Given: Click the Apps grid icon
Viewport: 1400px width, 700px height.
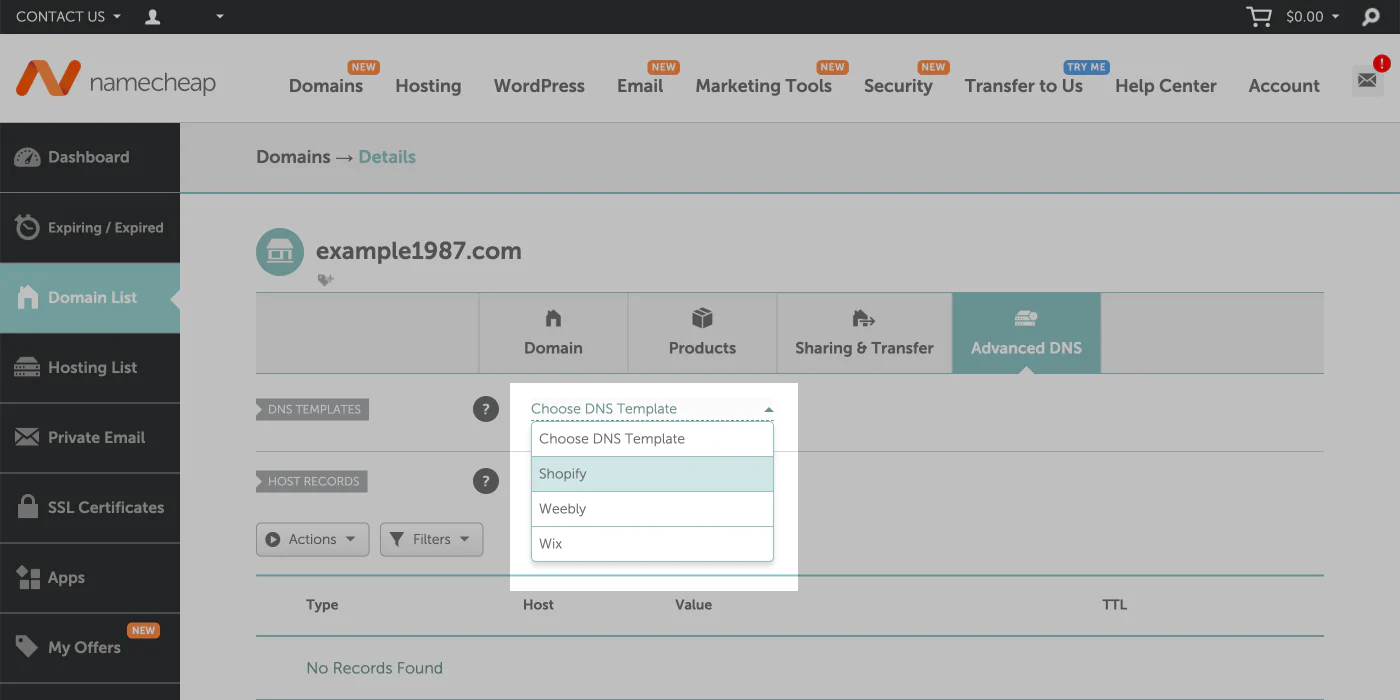Looking at the screenshot, I should coord(28,577).
